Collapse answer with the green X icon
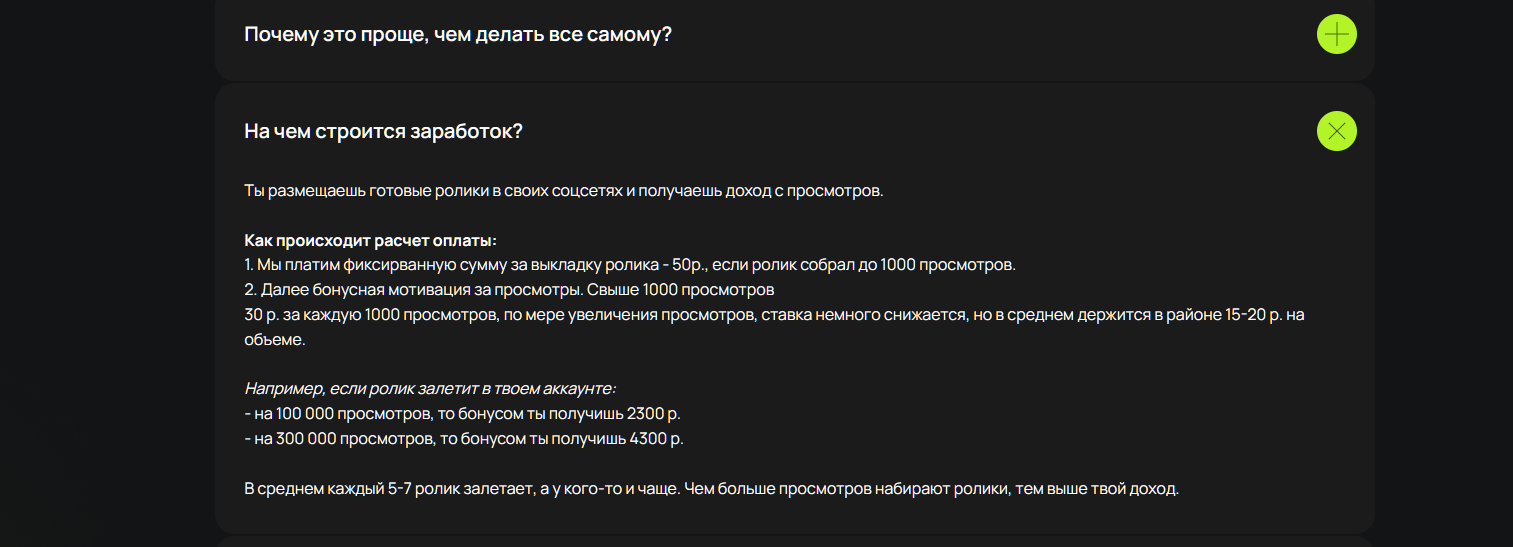1513x547 pixels. (x=1336, y=131)
